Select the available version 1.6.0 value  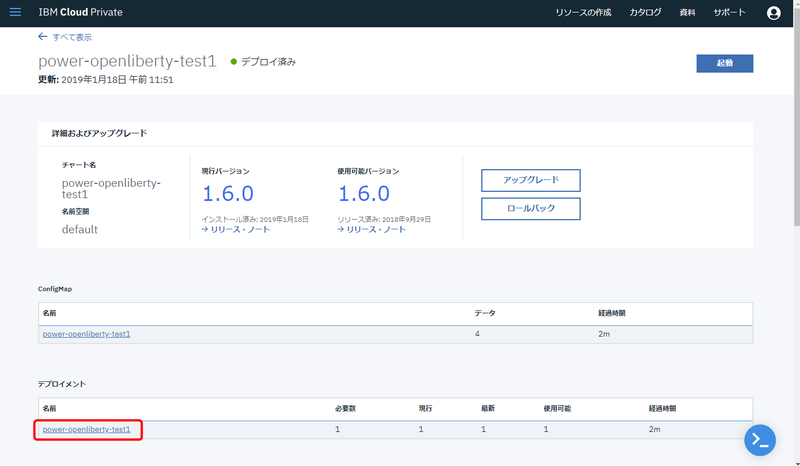click(364, 194)
